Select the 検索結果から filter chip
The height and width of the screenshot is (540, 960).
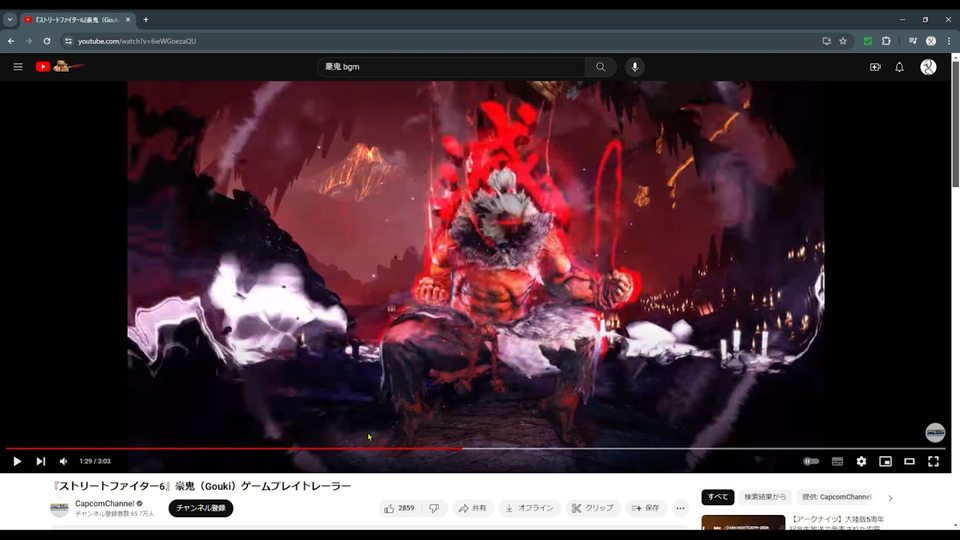(765, 497)
